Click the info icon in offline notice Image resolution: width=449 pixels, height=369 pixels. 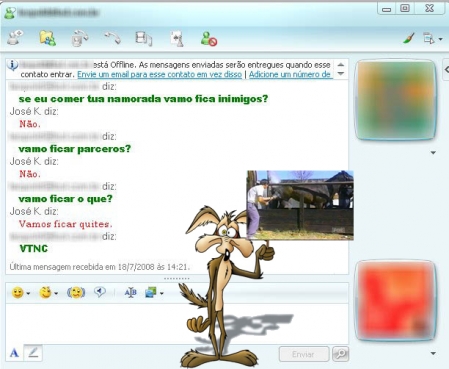coord(12,65)
